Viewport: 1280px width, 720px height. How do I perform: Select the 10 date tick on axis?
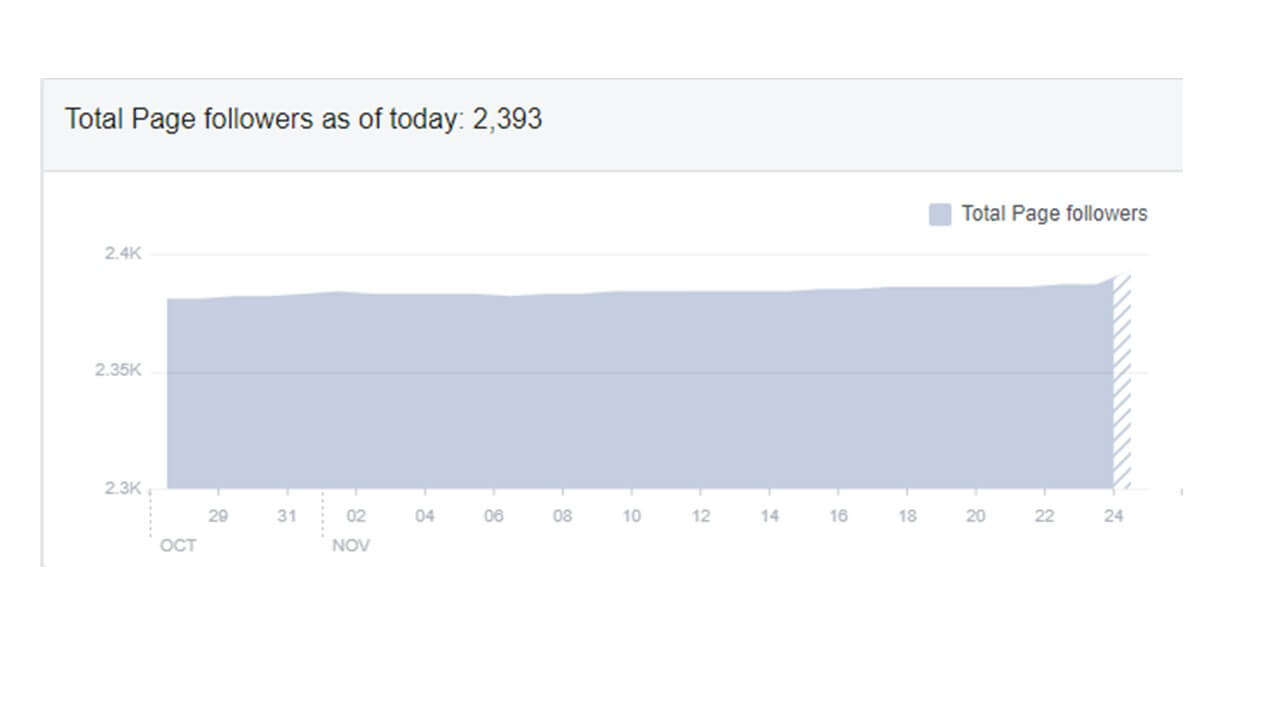click(x=631, y=516)
